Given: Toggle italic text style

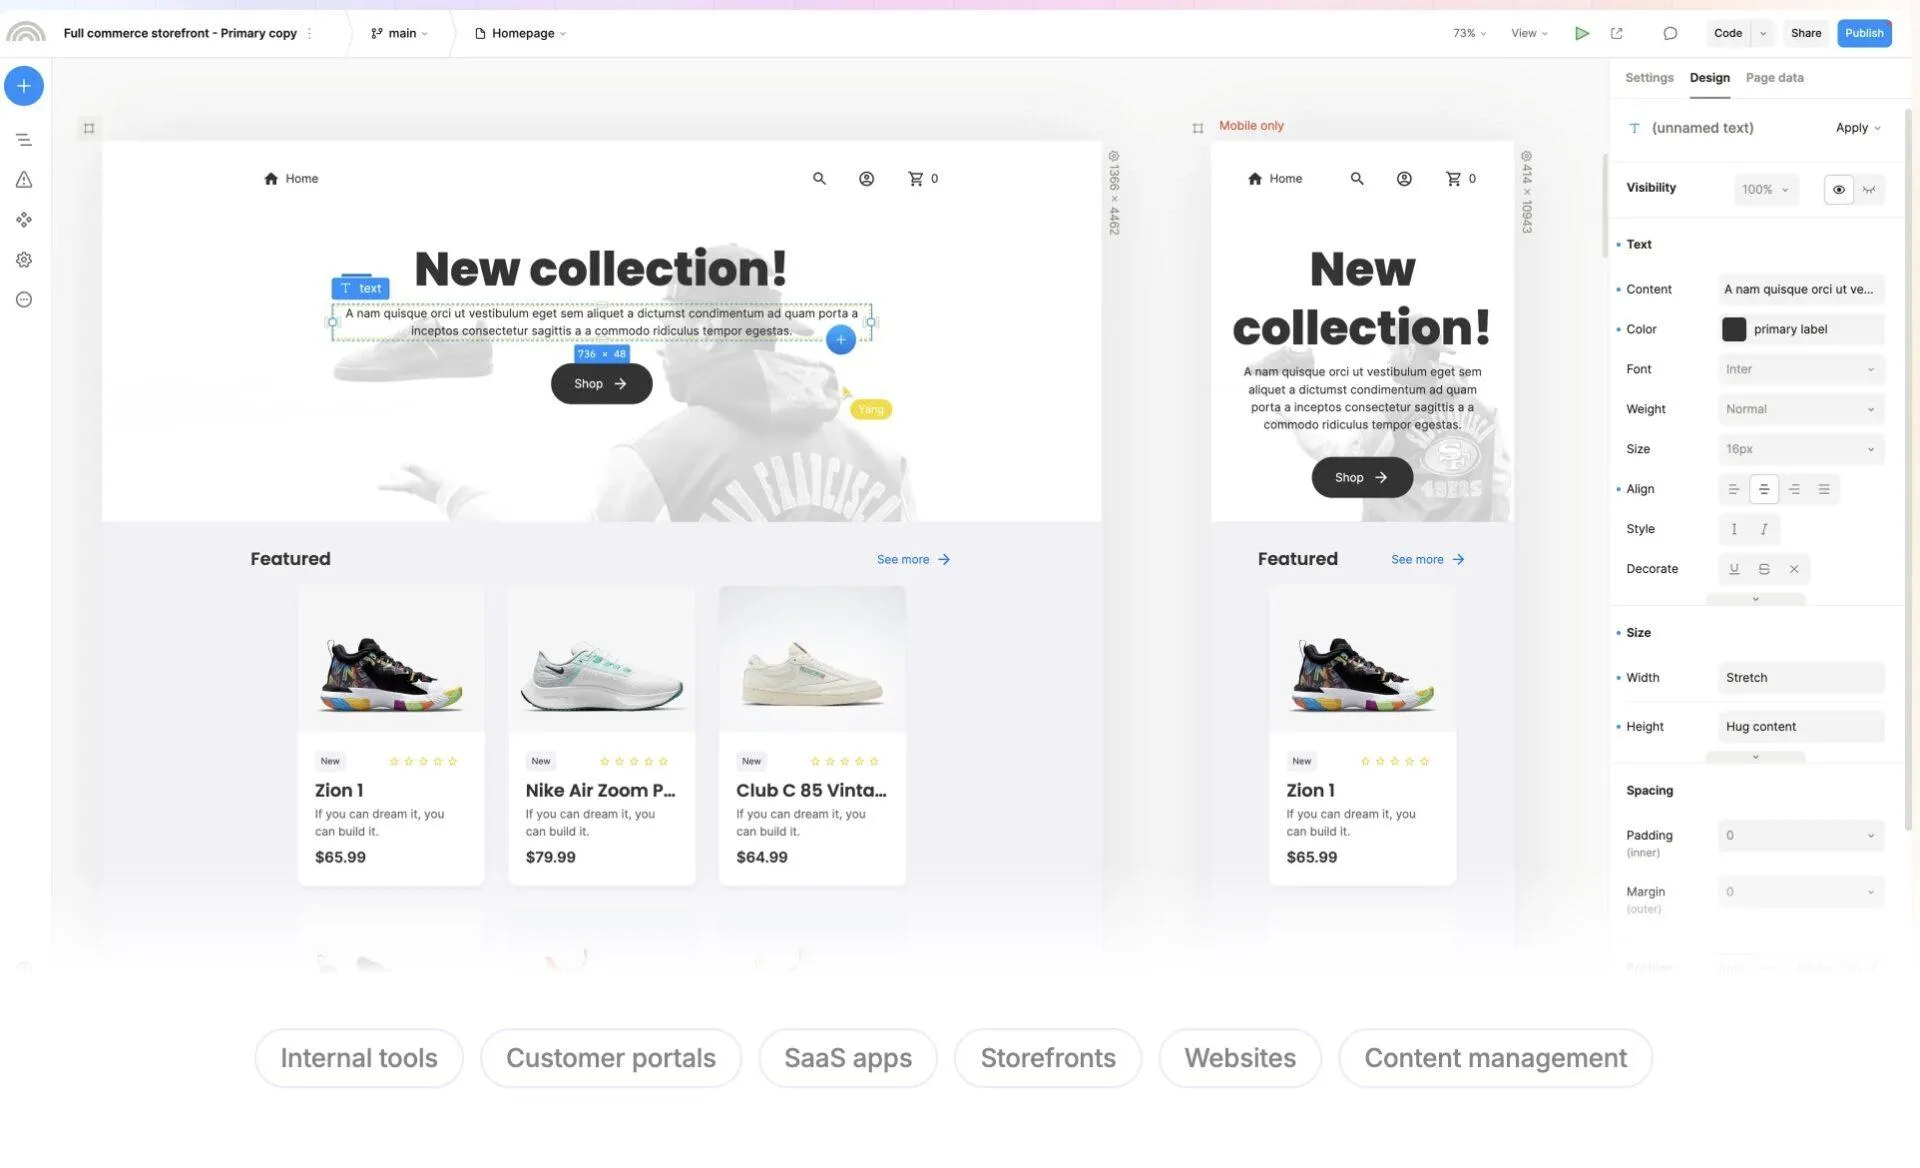Looking at the screenshot, I should 1764,529.
